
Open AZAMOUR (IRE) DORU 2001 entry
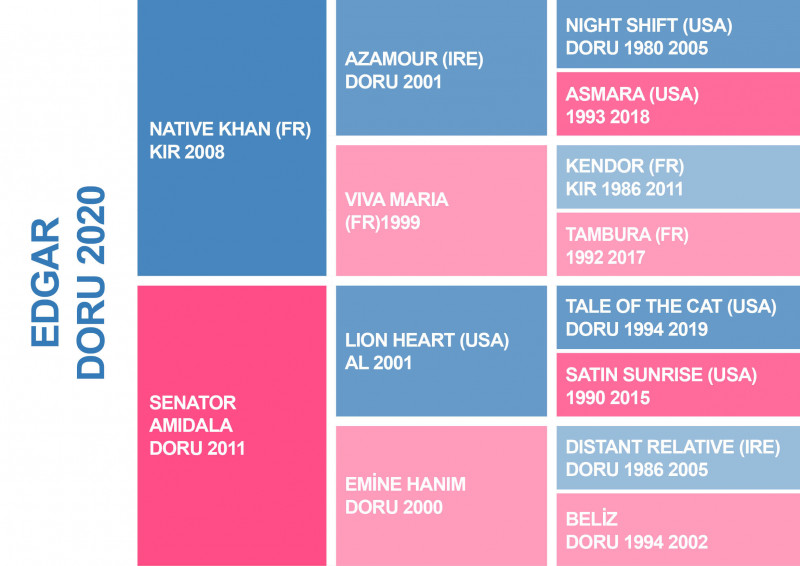[x=441, y=67]
